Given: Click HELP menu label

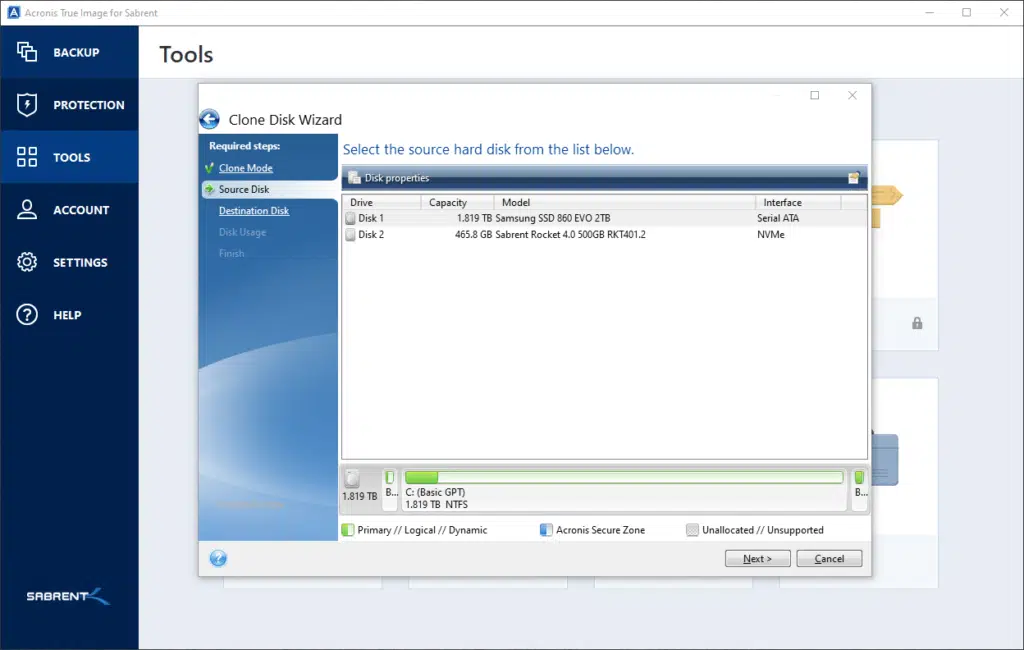Looking at the screenshot, I should point(67,316).
